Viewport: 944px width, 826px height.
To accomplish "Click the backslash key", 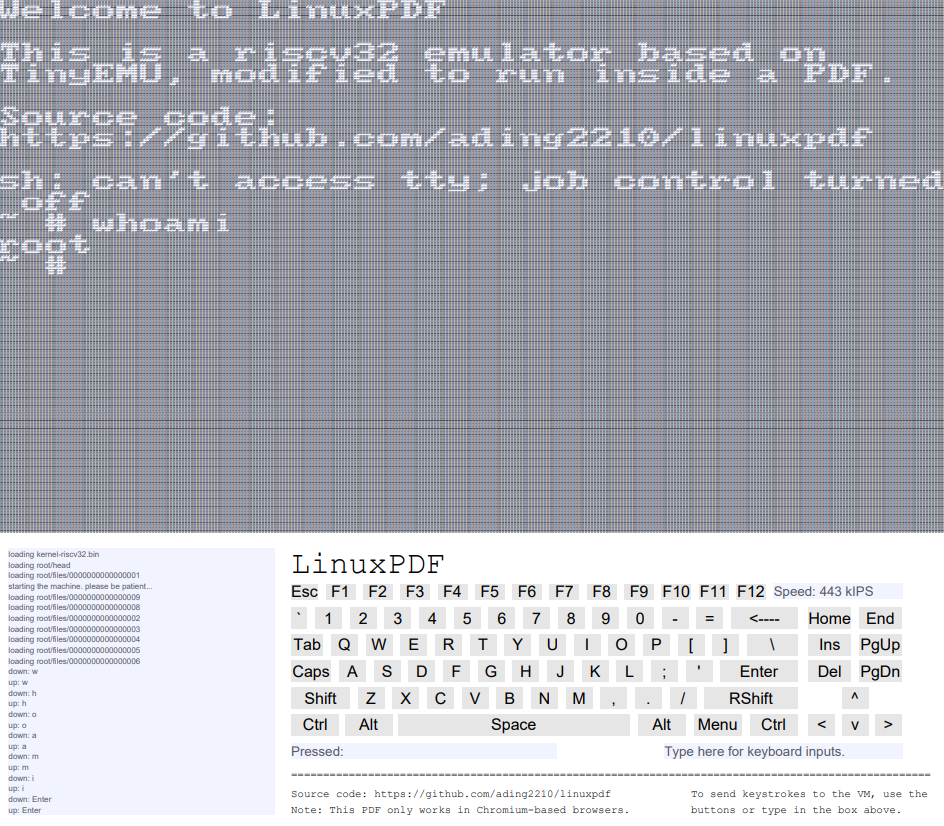I will click(772, 645).
